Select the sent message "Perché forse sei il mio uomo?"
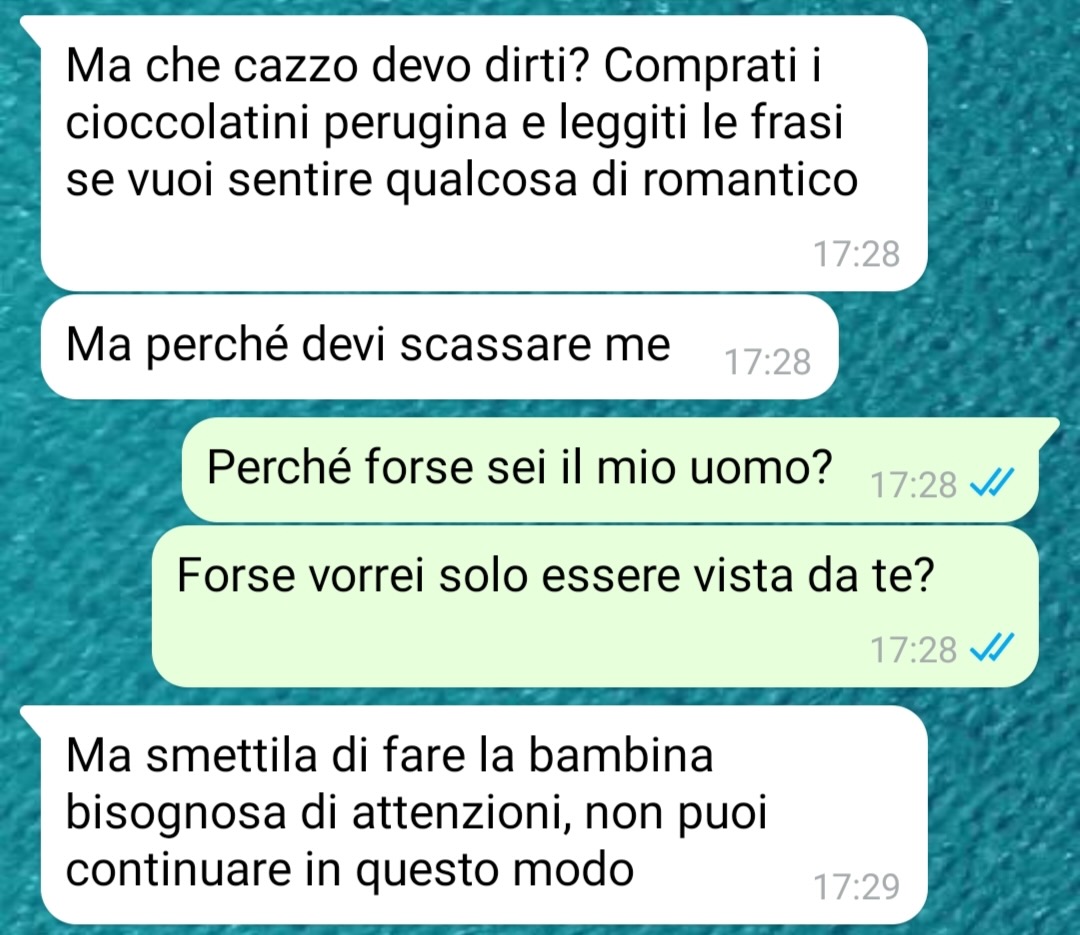 point(610,469)
